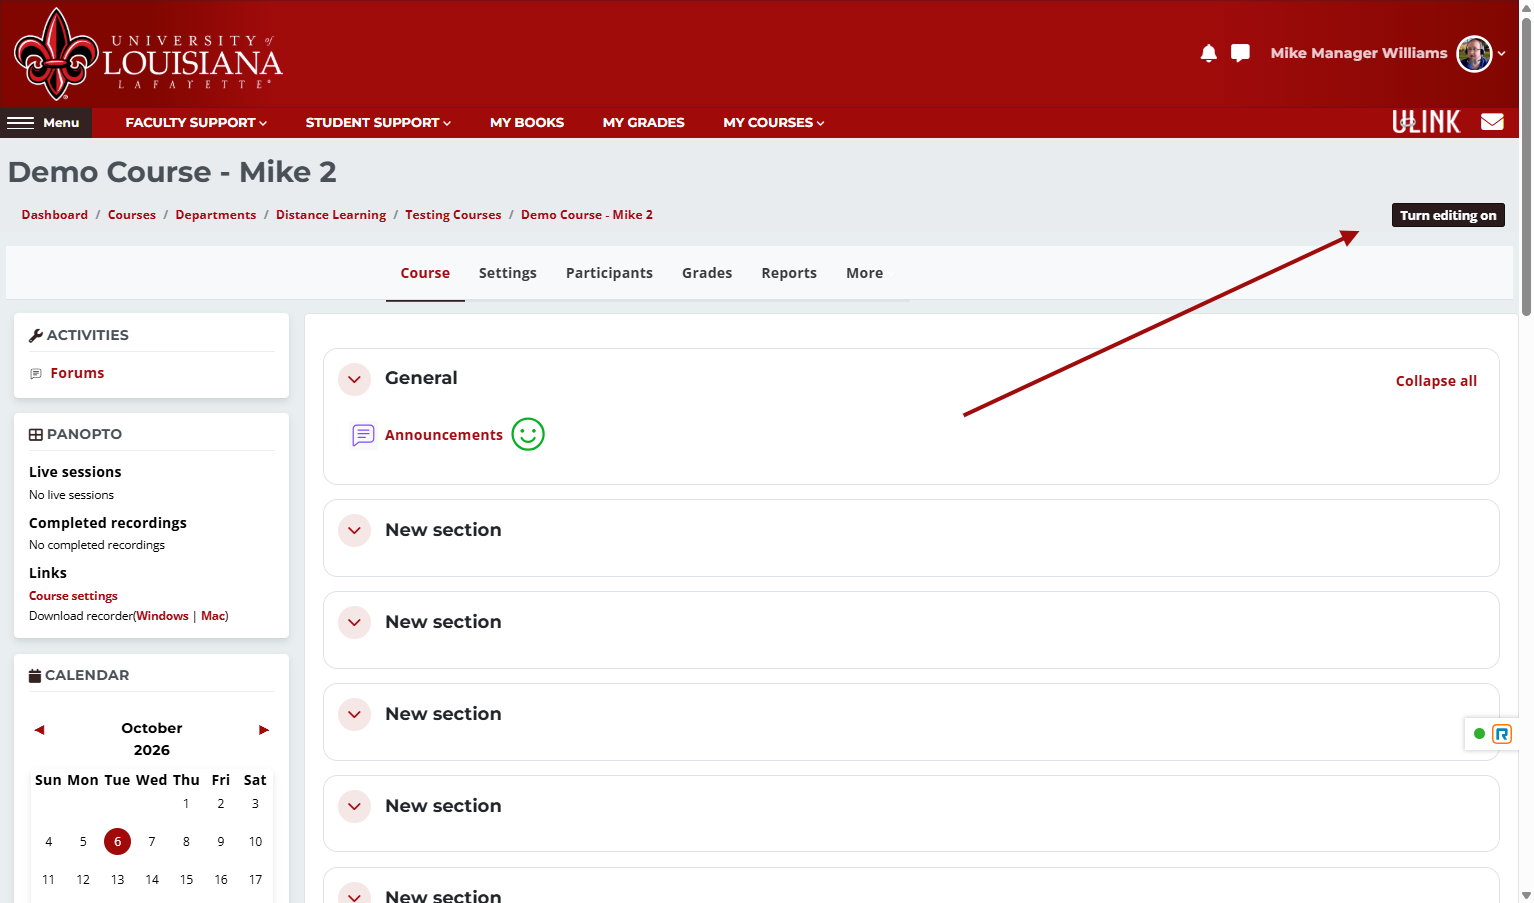The height and width of the screenshot is (903, 1534).
Task: Switch to the Participants tab
Action: tap(609, 273)
